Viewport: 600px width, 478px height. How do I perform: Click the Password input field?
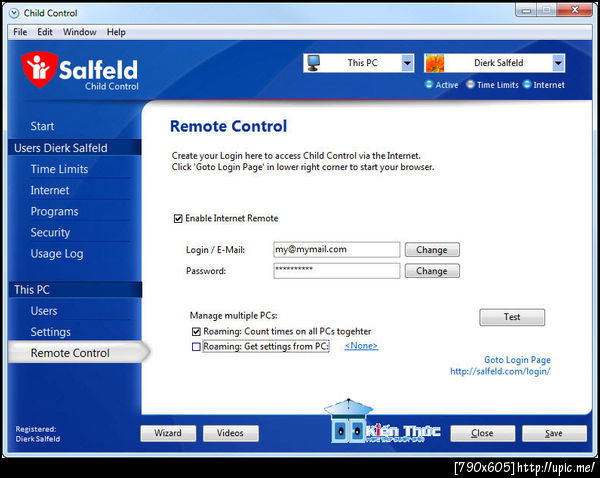(x=337, y=271)
